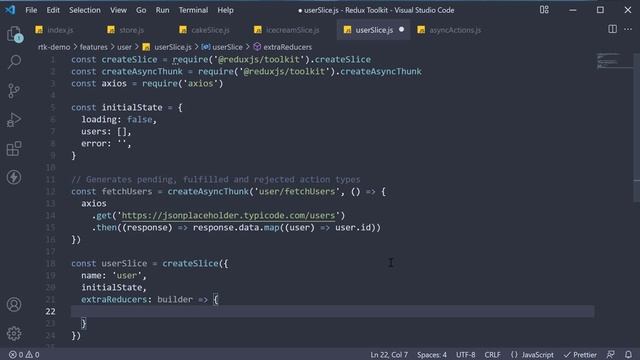Viewport: 640px width, 360px height.
Task: Click the VS Code logo icon
Action: [x=10, y=10]
